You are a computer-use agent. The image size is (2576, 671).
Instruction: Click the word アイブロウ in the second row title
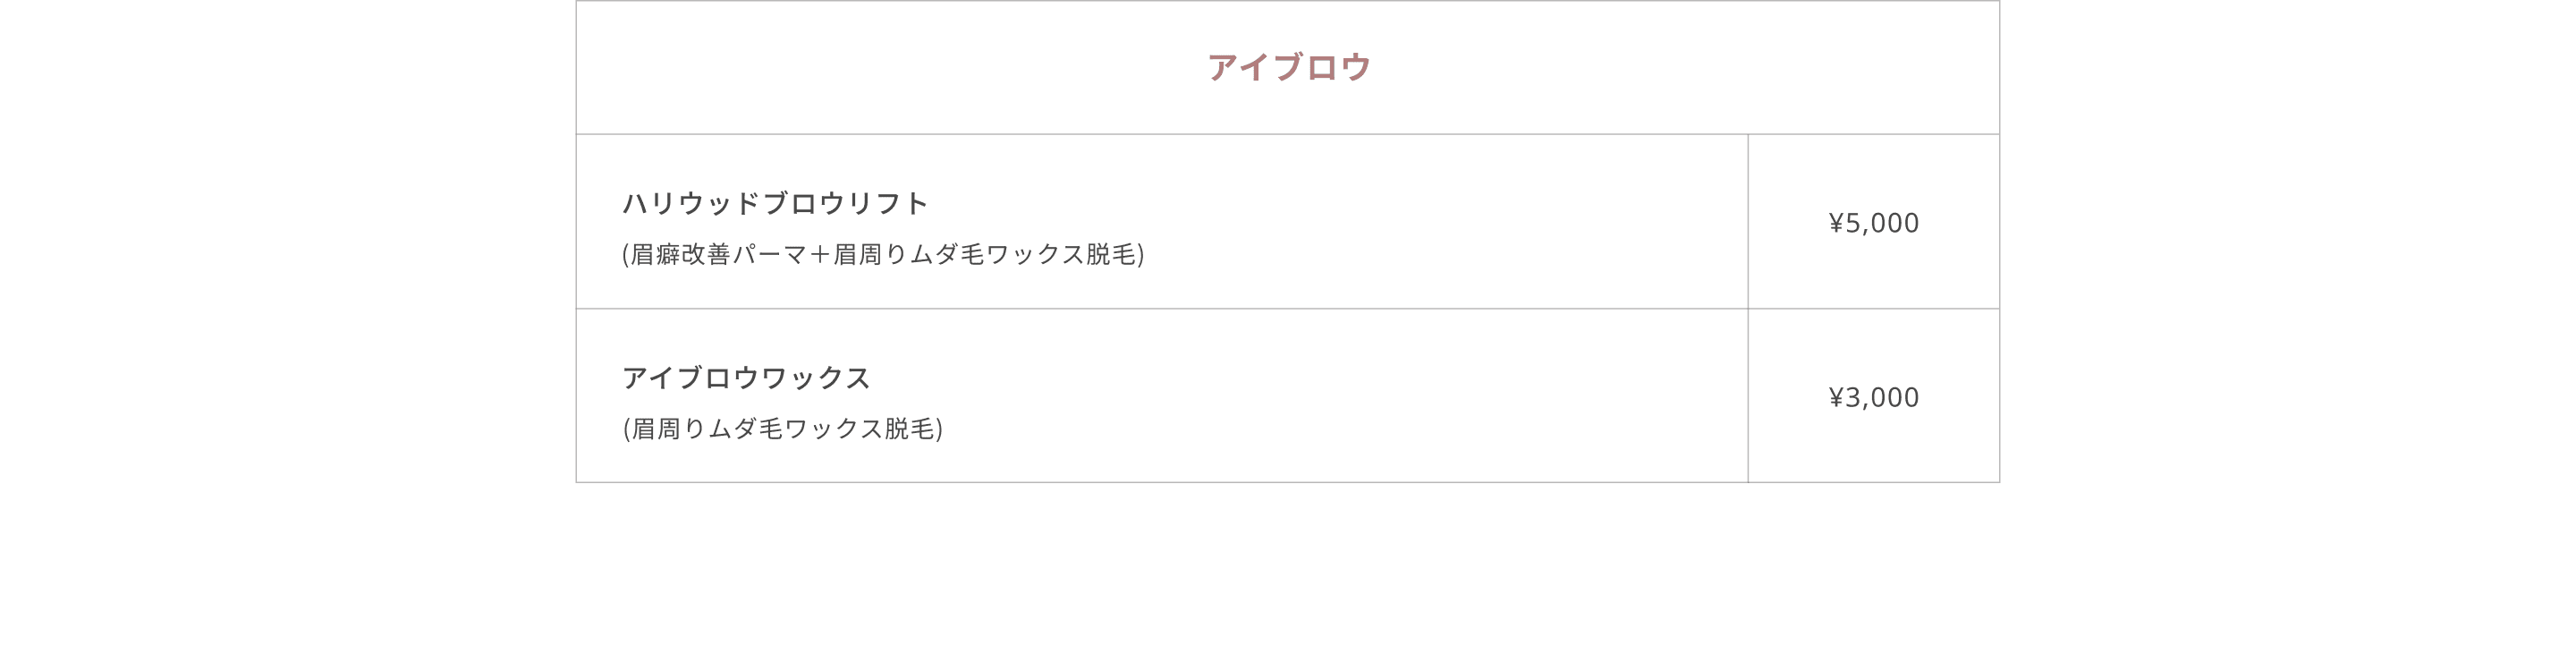coord(690,378)
